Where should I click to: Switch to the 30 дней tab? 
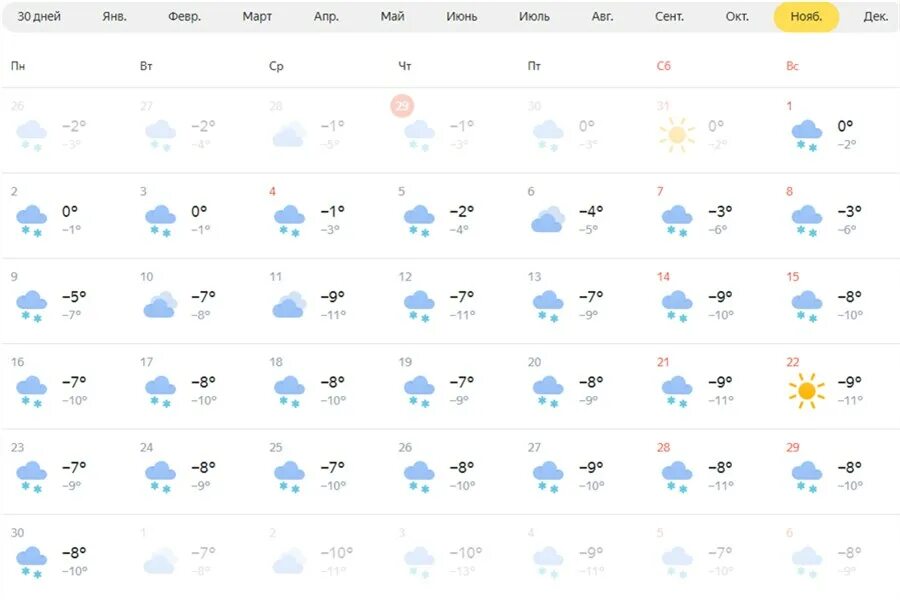(39, 17)
